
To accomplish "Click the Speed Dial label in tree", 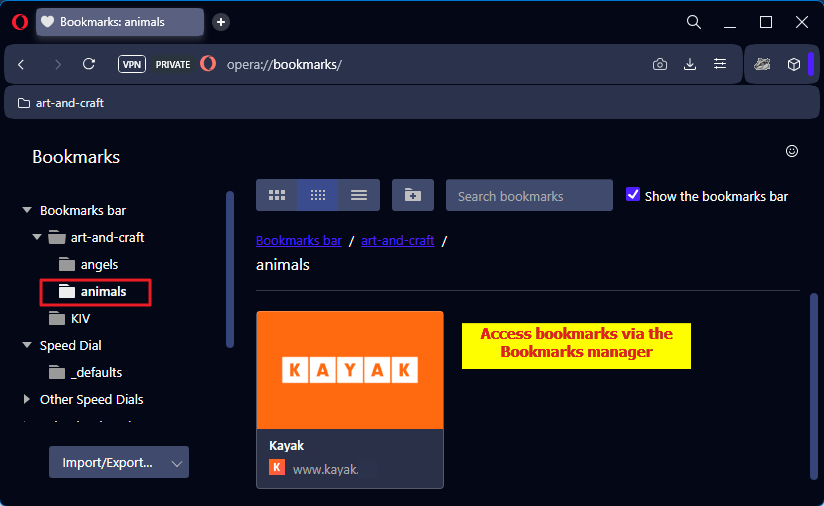I will (x=71, y=346).
